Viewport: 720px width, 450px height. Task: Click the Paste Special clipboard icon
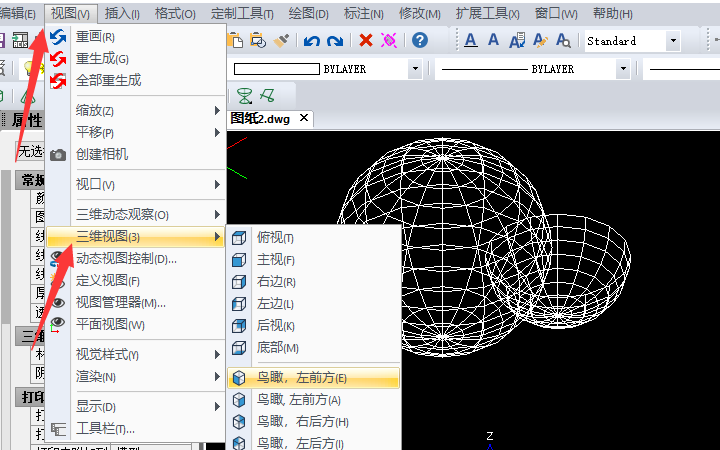[x=258, y=40]
